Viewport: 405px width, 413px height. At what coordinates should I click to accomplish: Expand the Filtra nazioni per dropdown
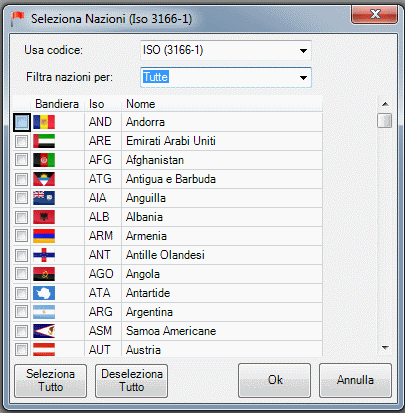(226, 77)
